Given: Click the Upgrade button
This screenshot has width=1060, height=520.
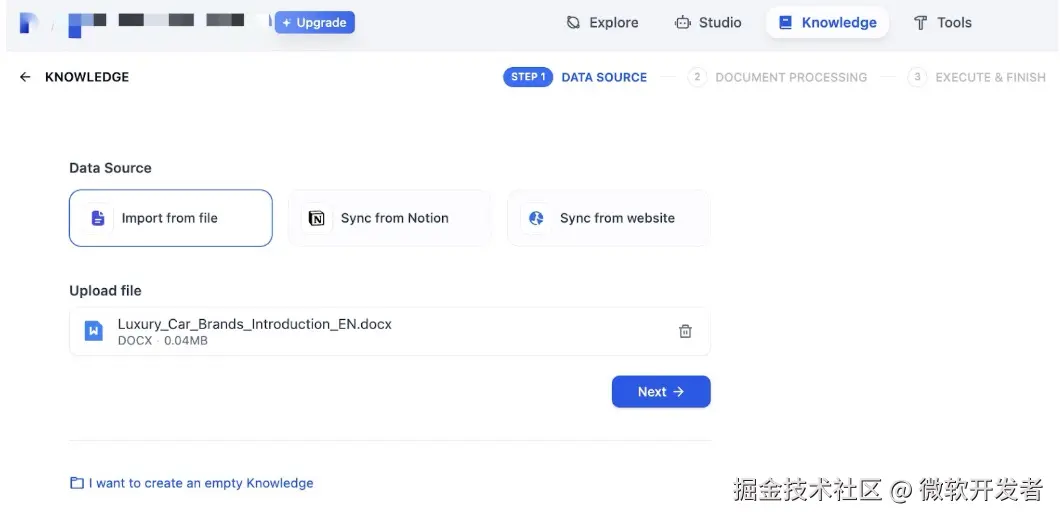Looking at the screenshot, I should 314,22.
